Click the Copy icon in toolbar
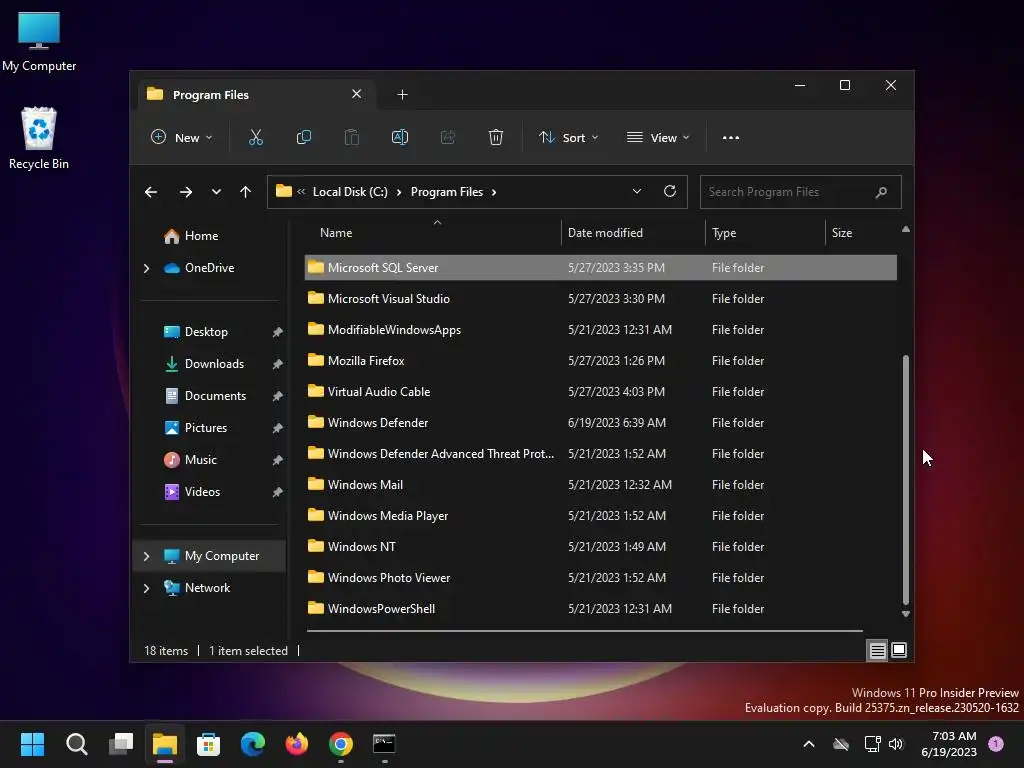Viewport: 1024px width, 768px height. [x=304, y=137]
